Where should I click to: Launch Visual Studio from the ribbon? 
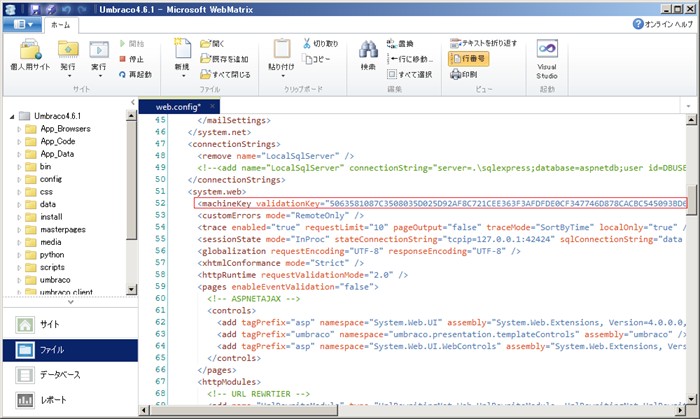(547, 59)
